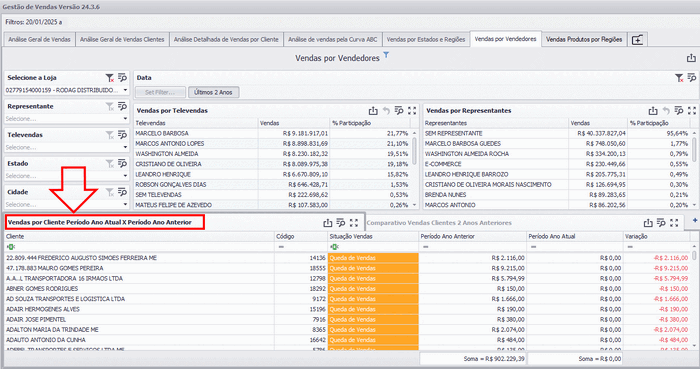Export the Vendas por Representantes grid
Screen dimensions: 700x369
tap(653, 111)
